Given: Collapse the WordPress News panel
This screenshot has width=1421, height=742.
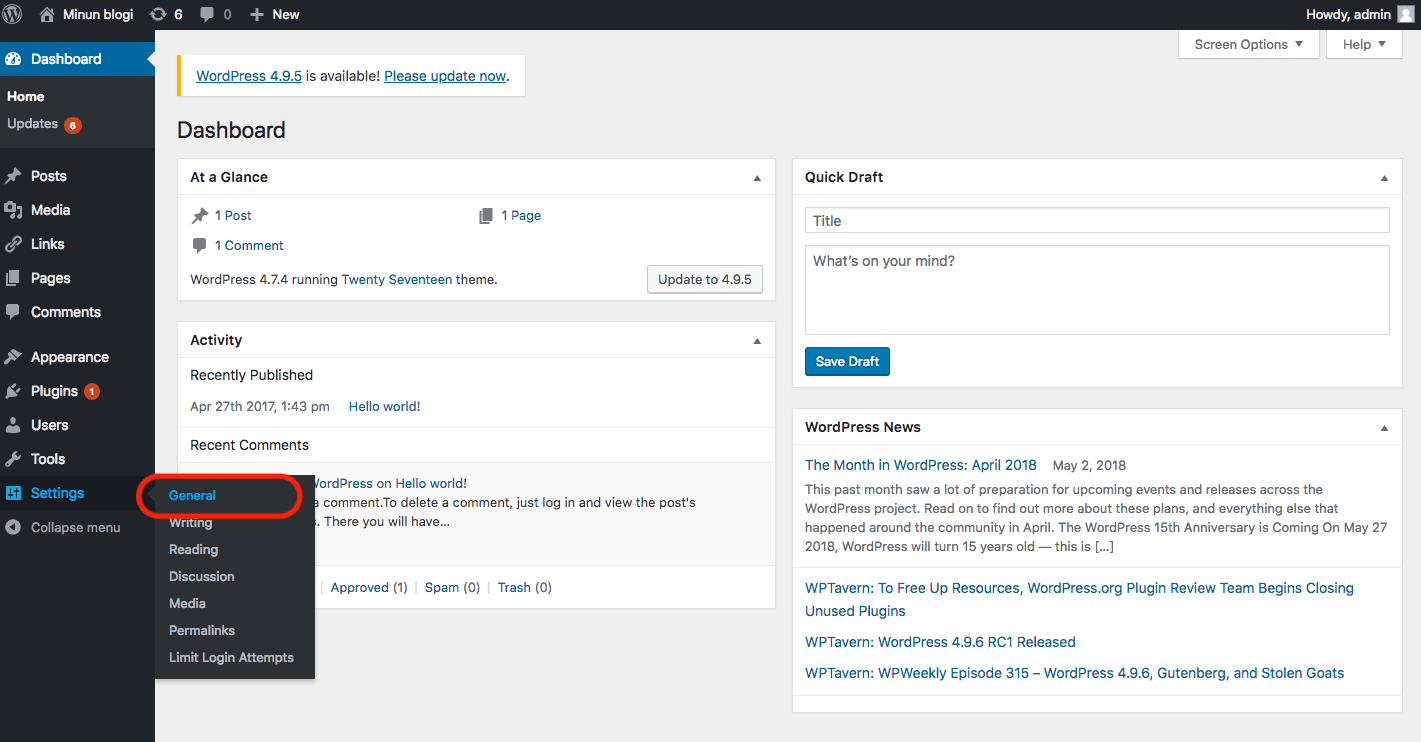Looking at the screenshot, I should tap(1384, 428).
